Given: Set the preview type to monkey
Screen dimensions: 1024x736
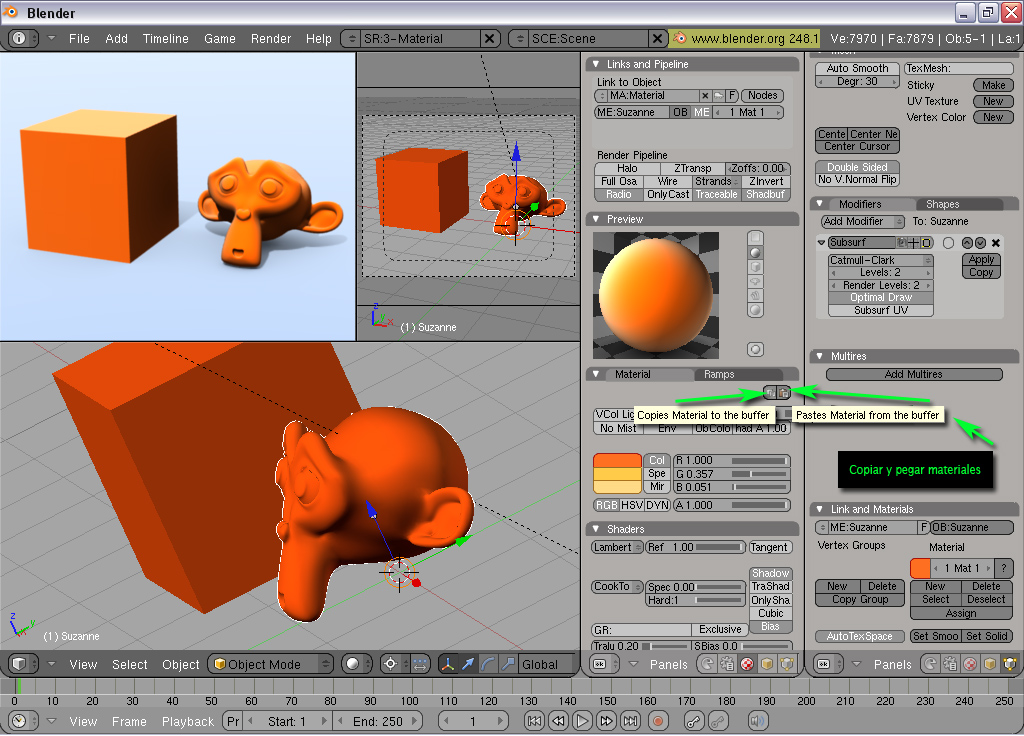Looking at the screenshot, I should (x=755, y=281).
